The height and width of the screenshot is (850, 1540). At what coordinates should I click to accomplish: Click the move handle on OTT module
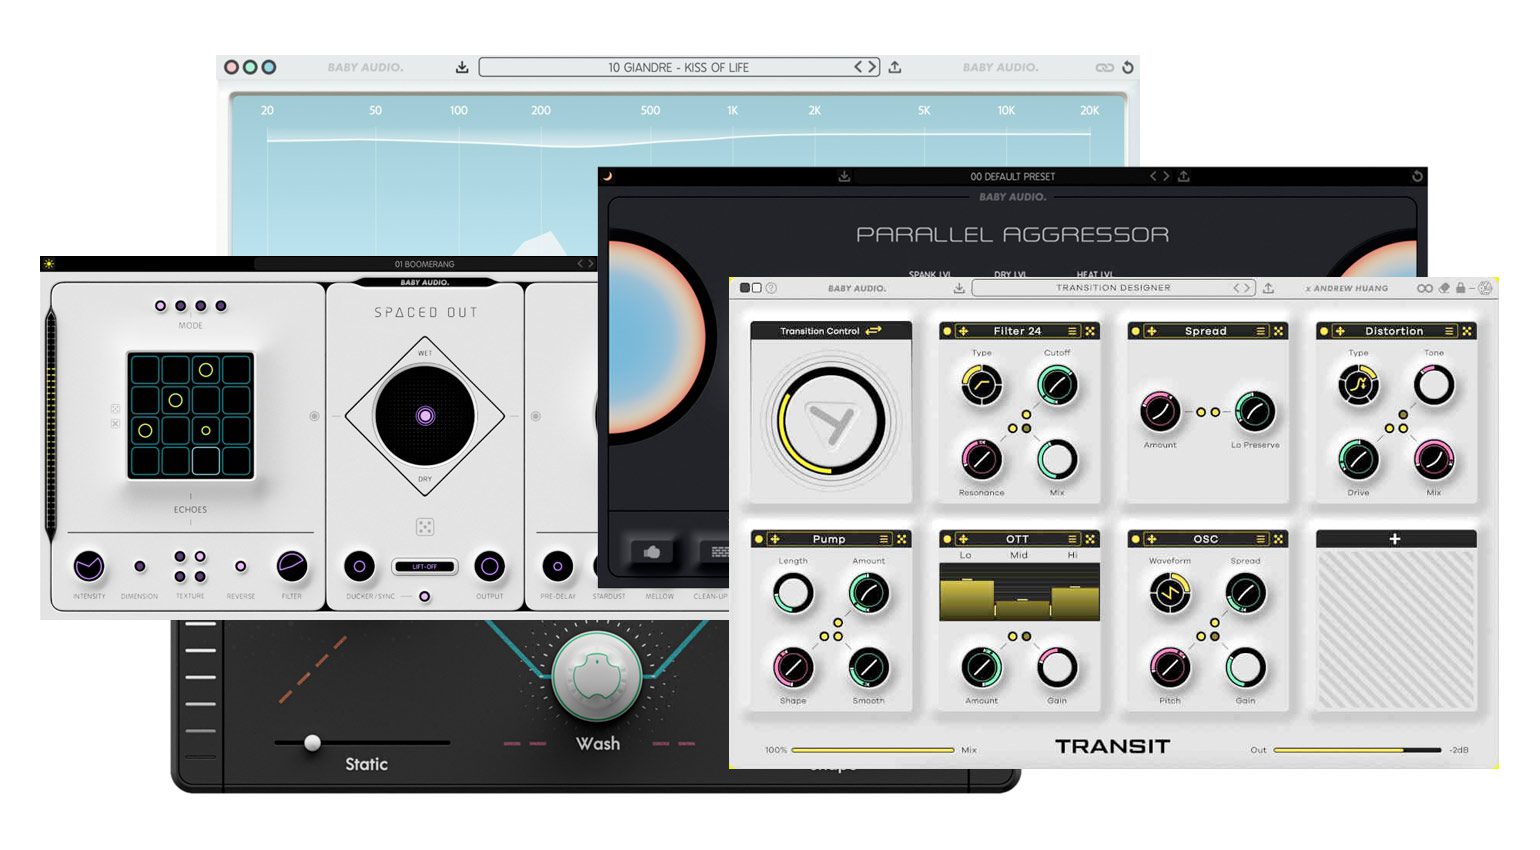pos(963,539)
